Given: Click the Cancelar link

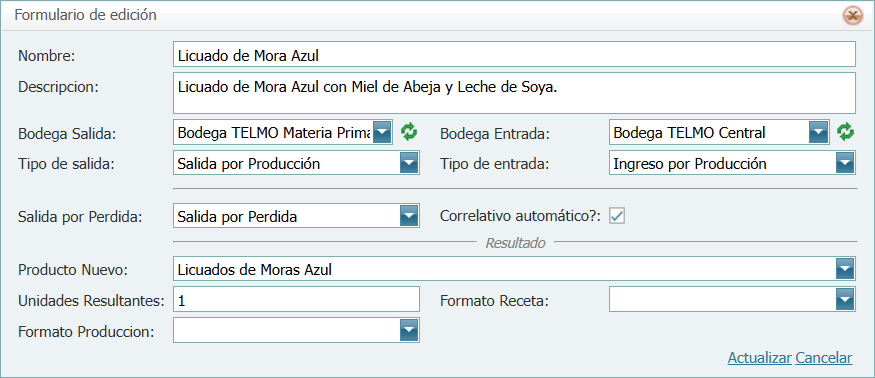Looking at the screenshot, I should tap(824, 358).
